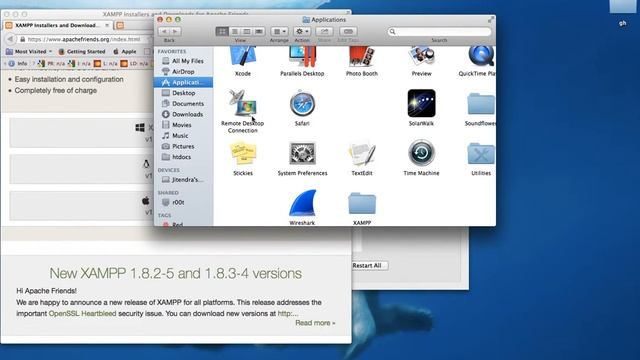The height and width of the screenshot is (360, 640).
Task: Open the Xcode application icon
Action: pos(242,56)
